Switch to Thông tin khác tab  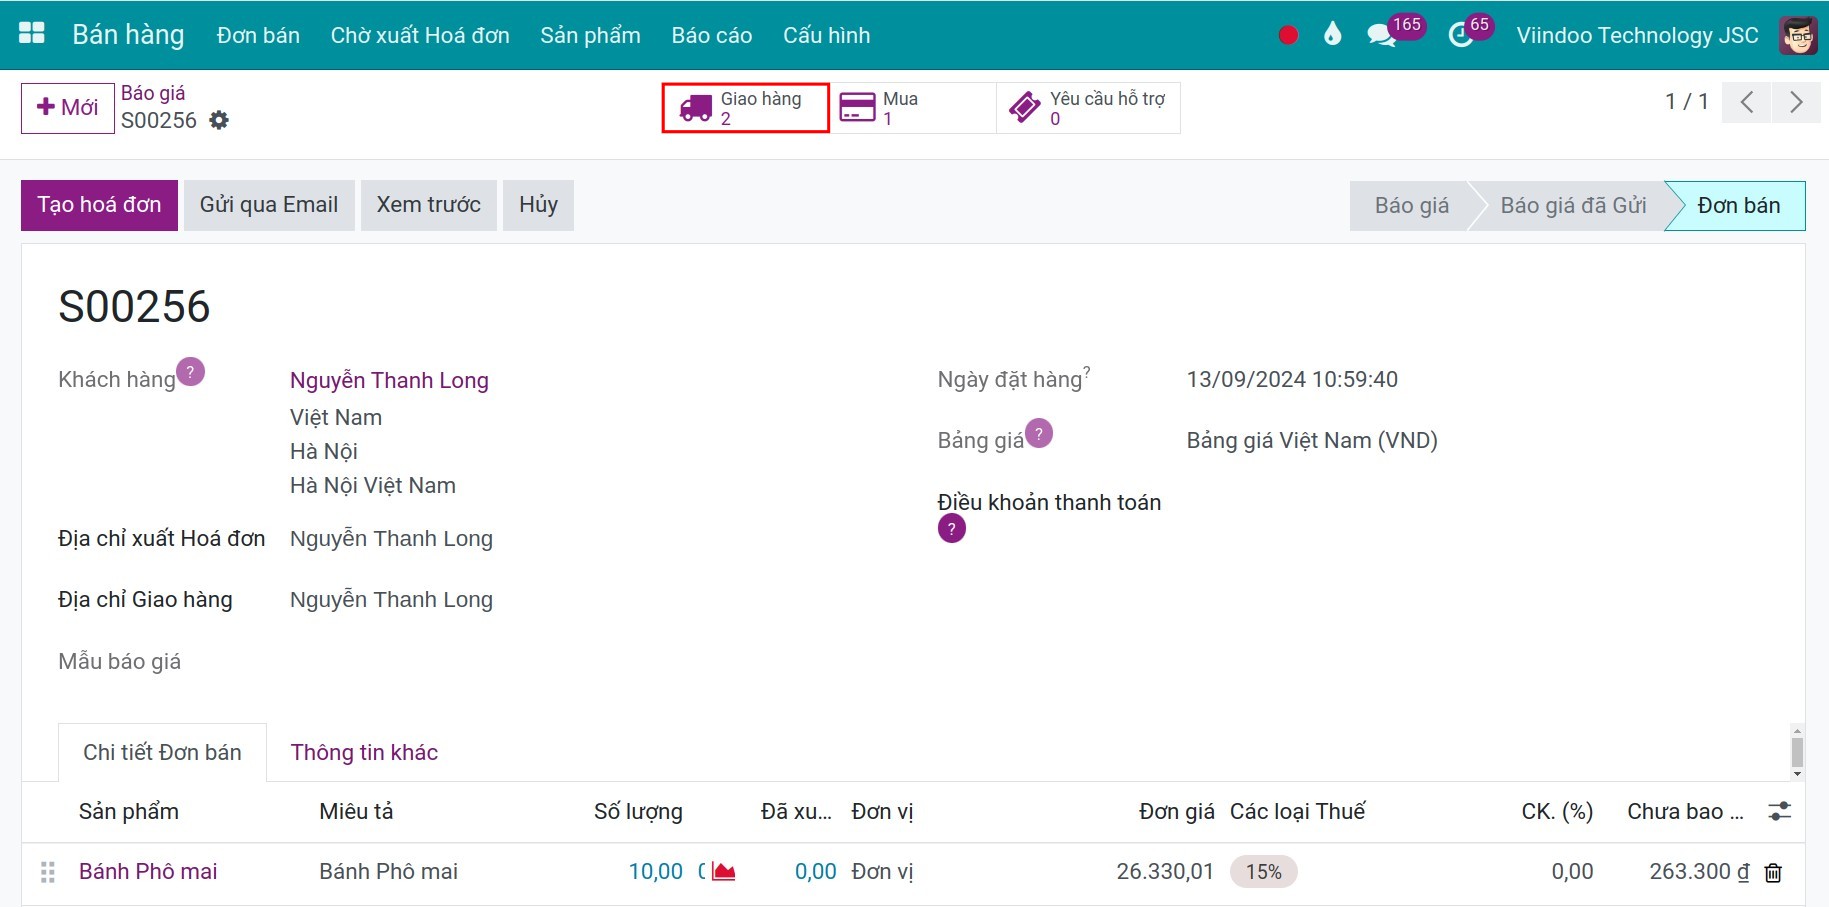[364, 753]
